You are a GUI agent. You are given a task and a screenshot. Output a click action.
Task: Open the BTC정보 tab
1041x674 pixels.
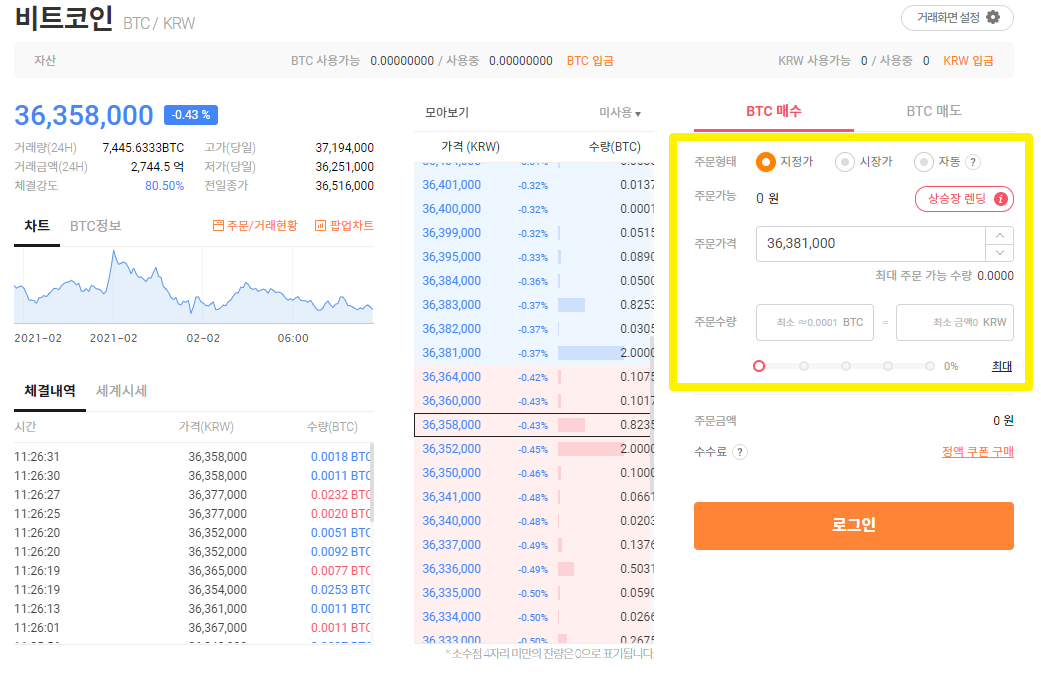(x=96, y=226)
